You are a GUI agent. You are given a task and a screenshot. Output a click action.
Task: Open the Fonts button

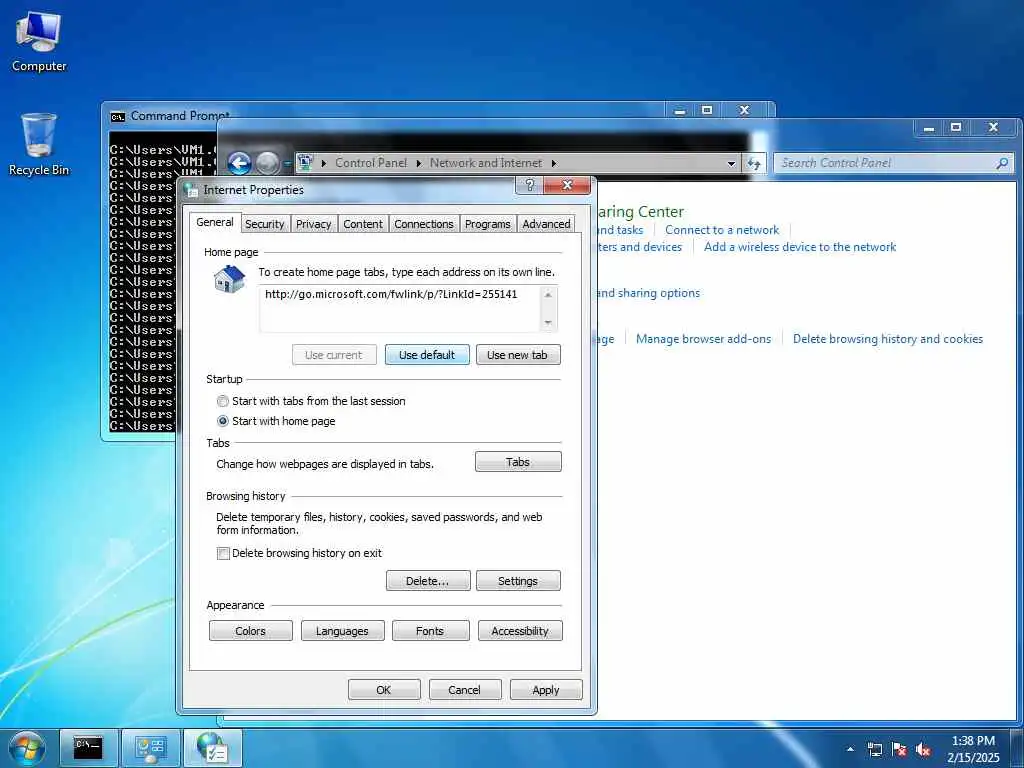[x=430, y=631]
